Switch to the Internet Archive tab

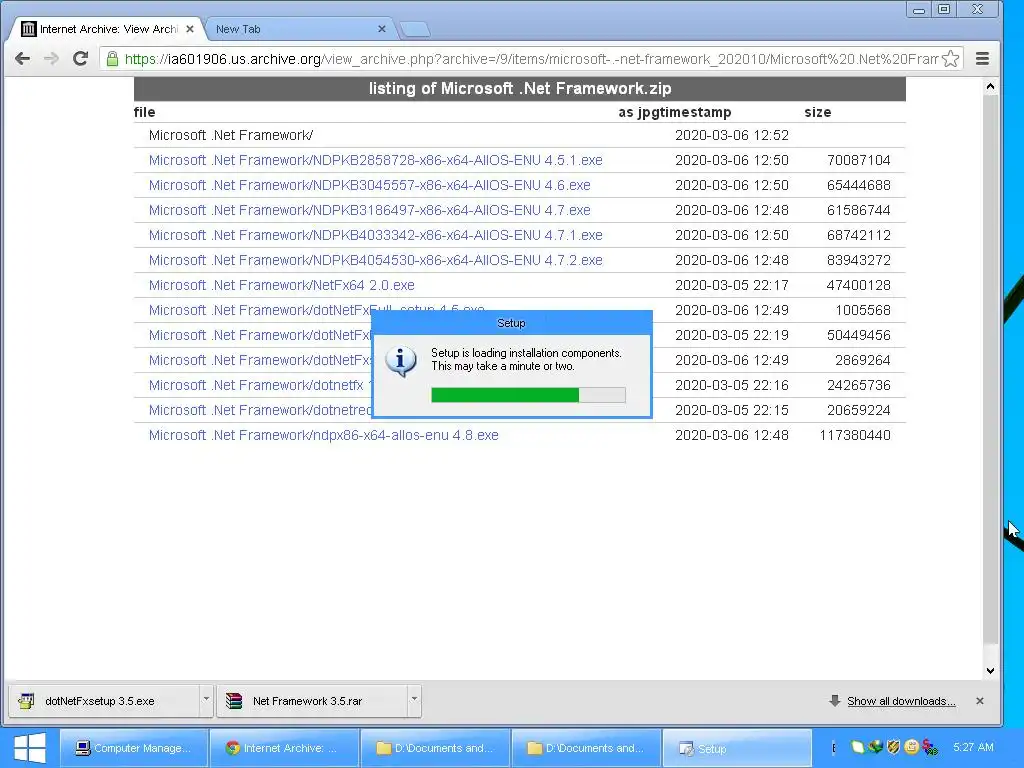pos(108,29)
